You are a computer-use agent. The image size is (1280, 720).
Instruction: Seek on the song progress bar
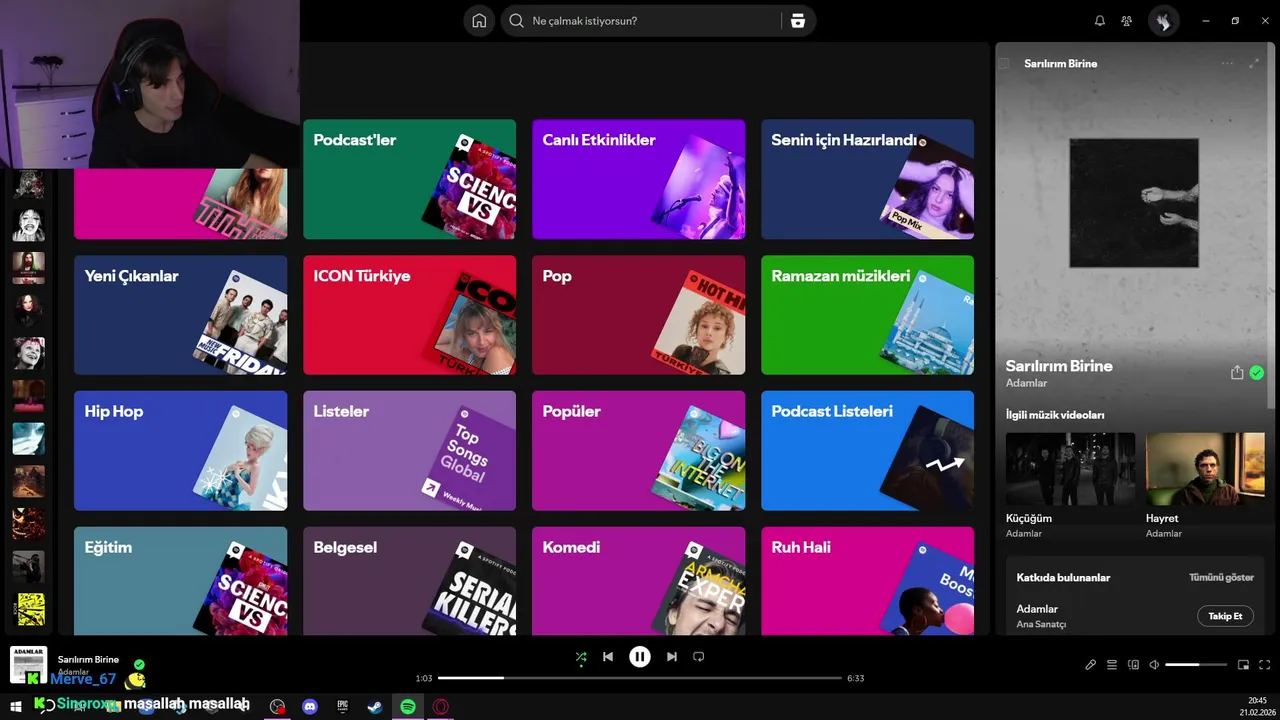640,678
